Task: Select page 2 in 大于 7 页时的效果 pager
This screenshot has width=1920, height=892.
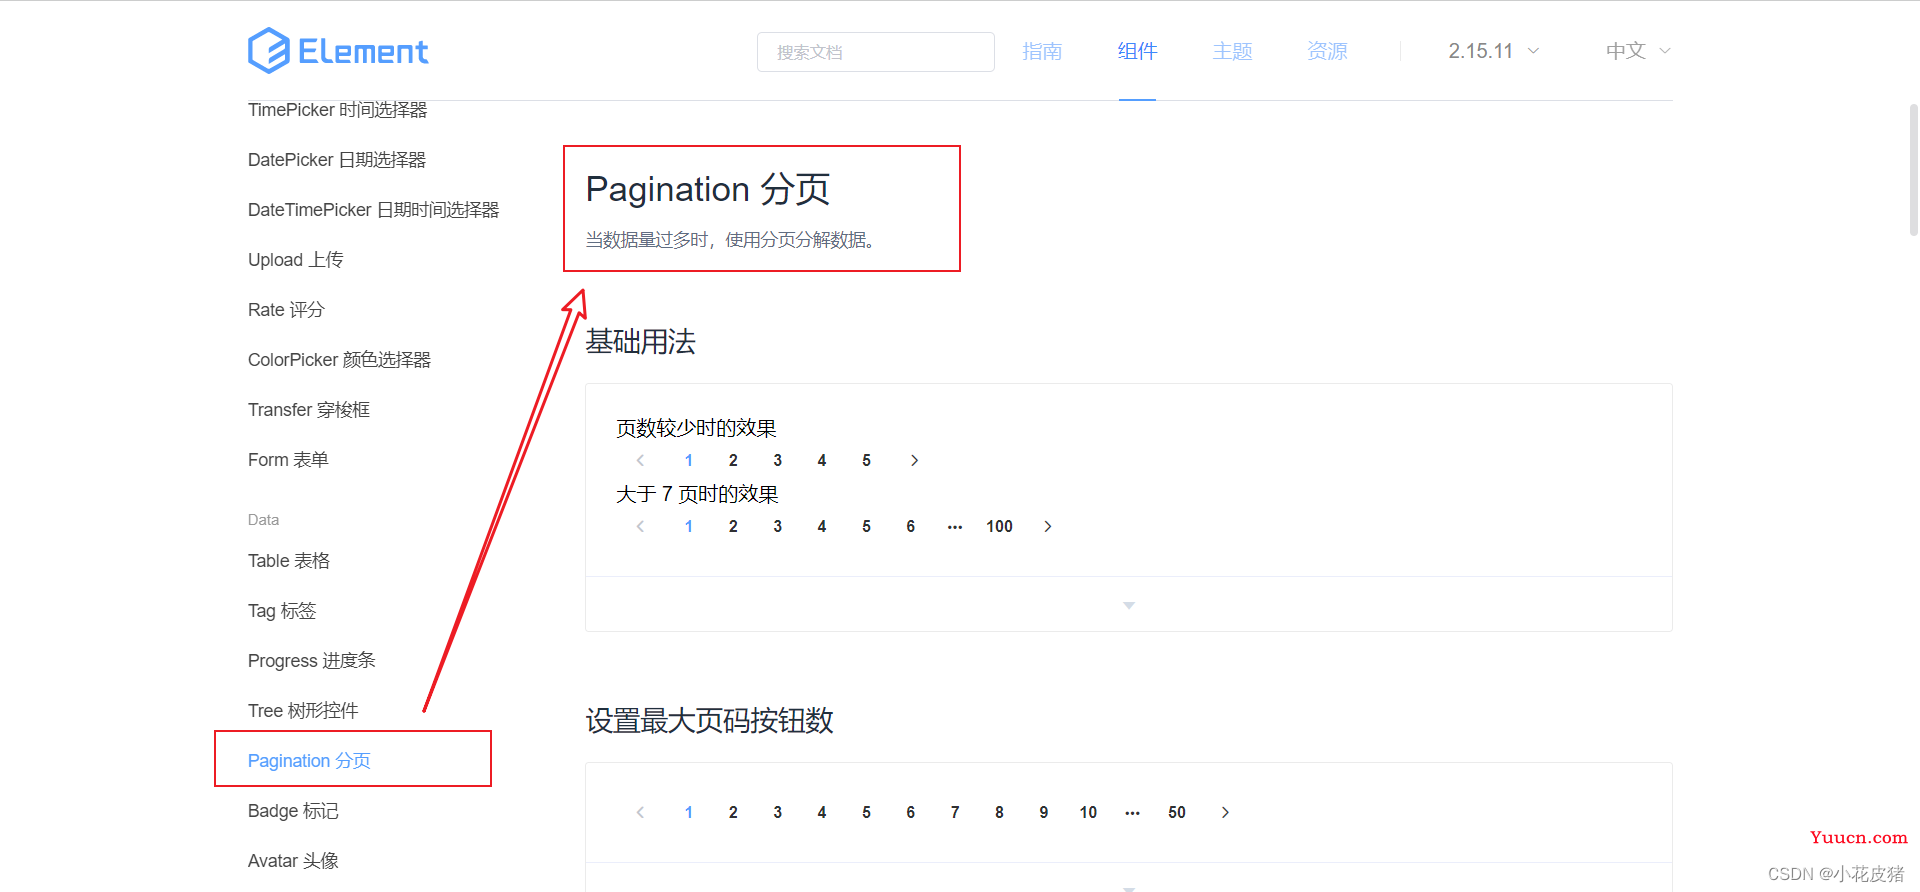Action: pyautogui.click(x=733, y=526)
